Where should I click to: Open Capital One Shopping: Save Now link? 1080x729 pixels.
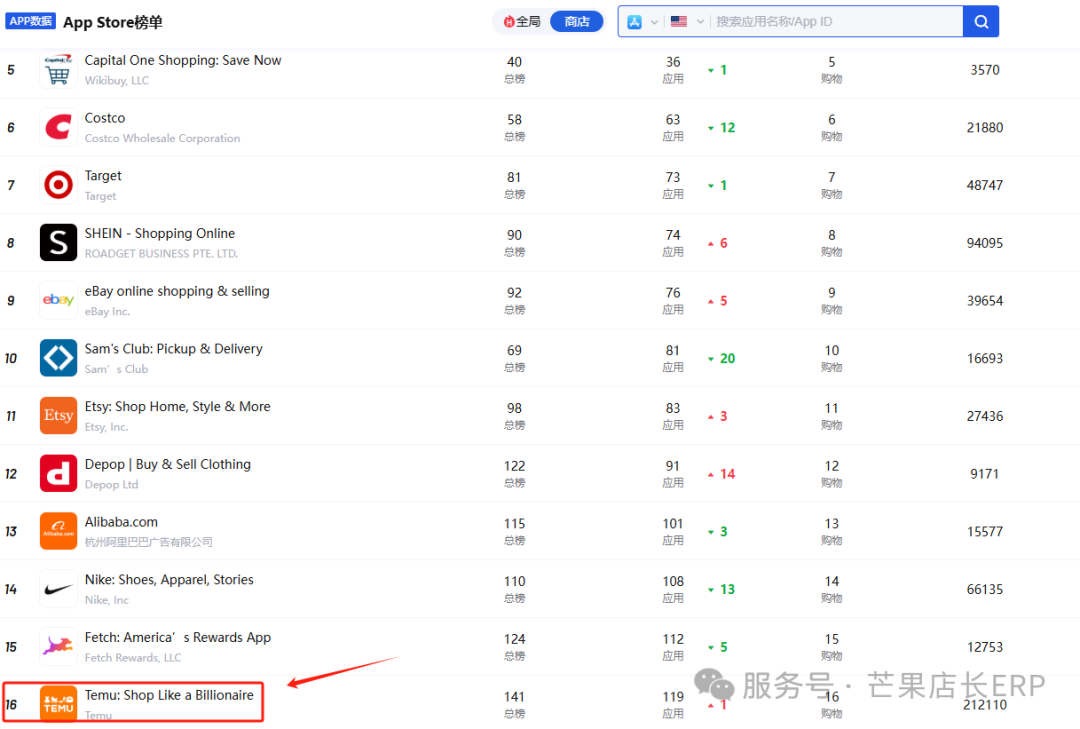coord(183,61)
